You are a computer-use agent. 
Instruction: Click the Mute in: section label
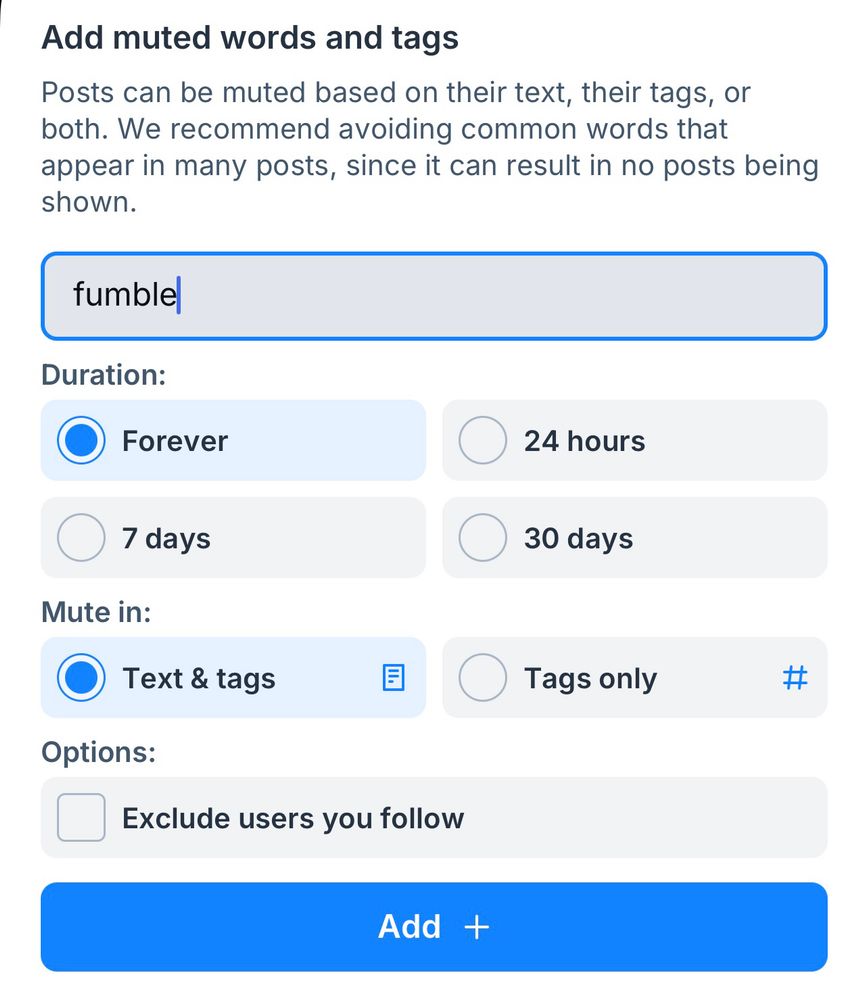click(96, 612)
